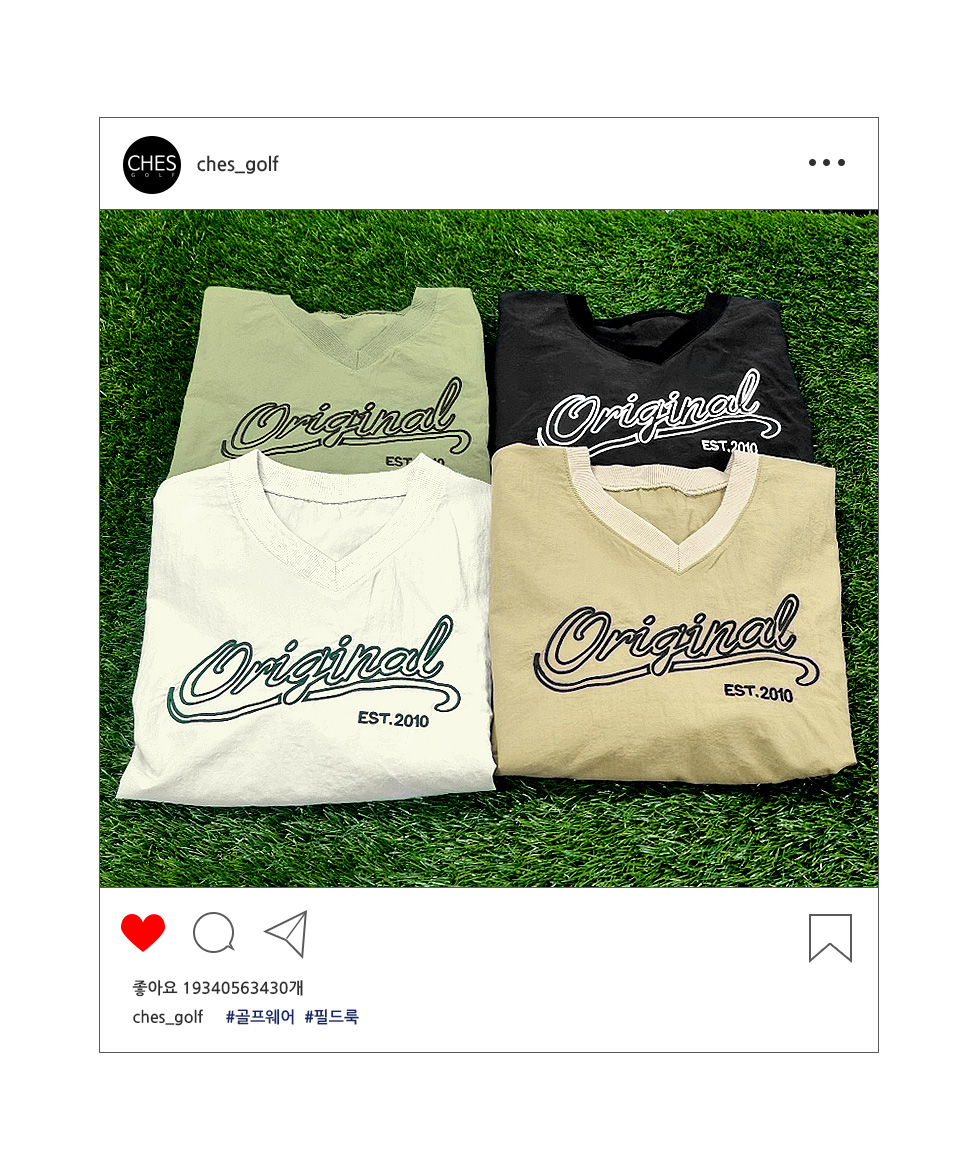Save the post with bookmark icon
980x1171 pixels.
pyautogui.click(x=830, y=937)
